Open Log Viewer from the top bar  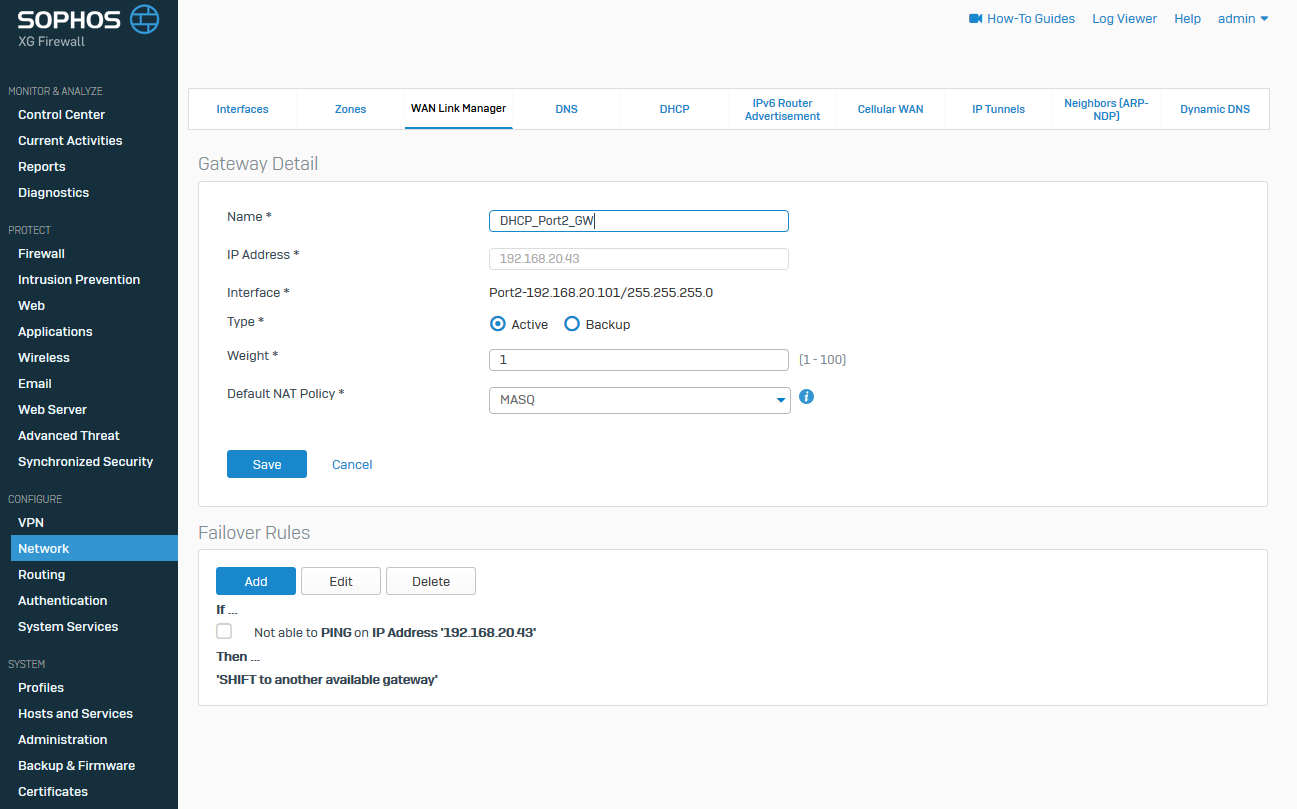(1124, 19)
